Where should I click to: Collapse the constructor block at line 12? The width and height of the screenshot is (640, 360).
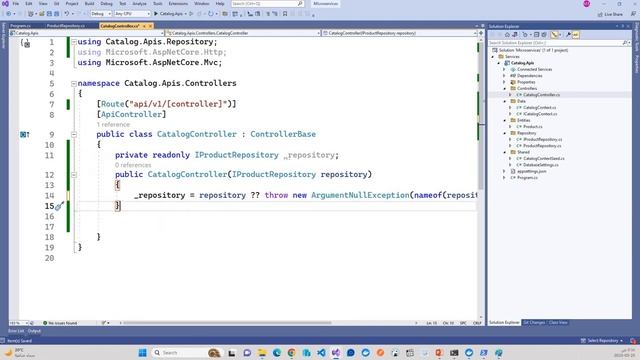(x=74, y=174)
